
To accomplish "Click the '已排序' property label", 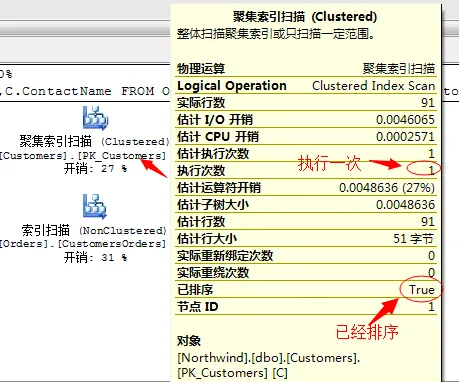I will (195, 290).
